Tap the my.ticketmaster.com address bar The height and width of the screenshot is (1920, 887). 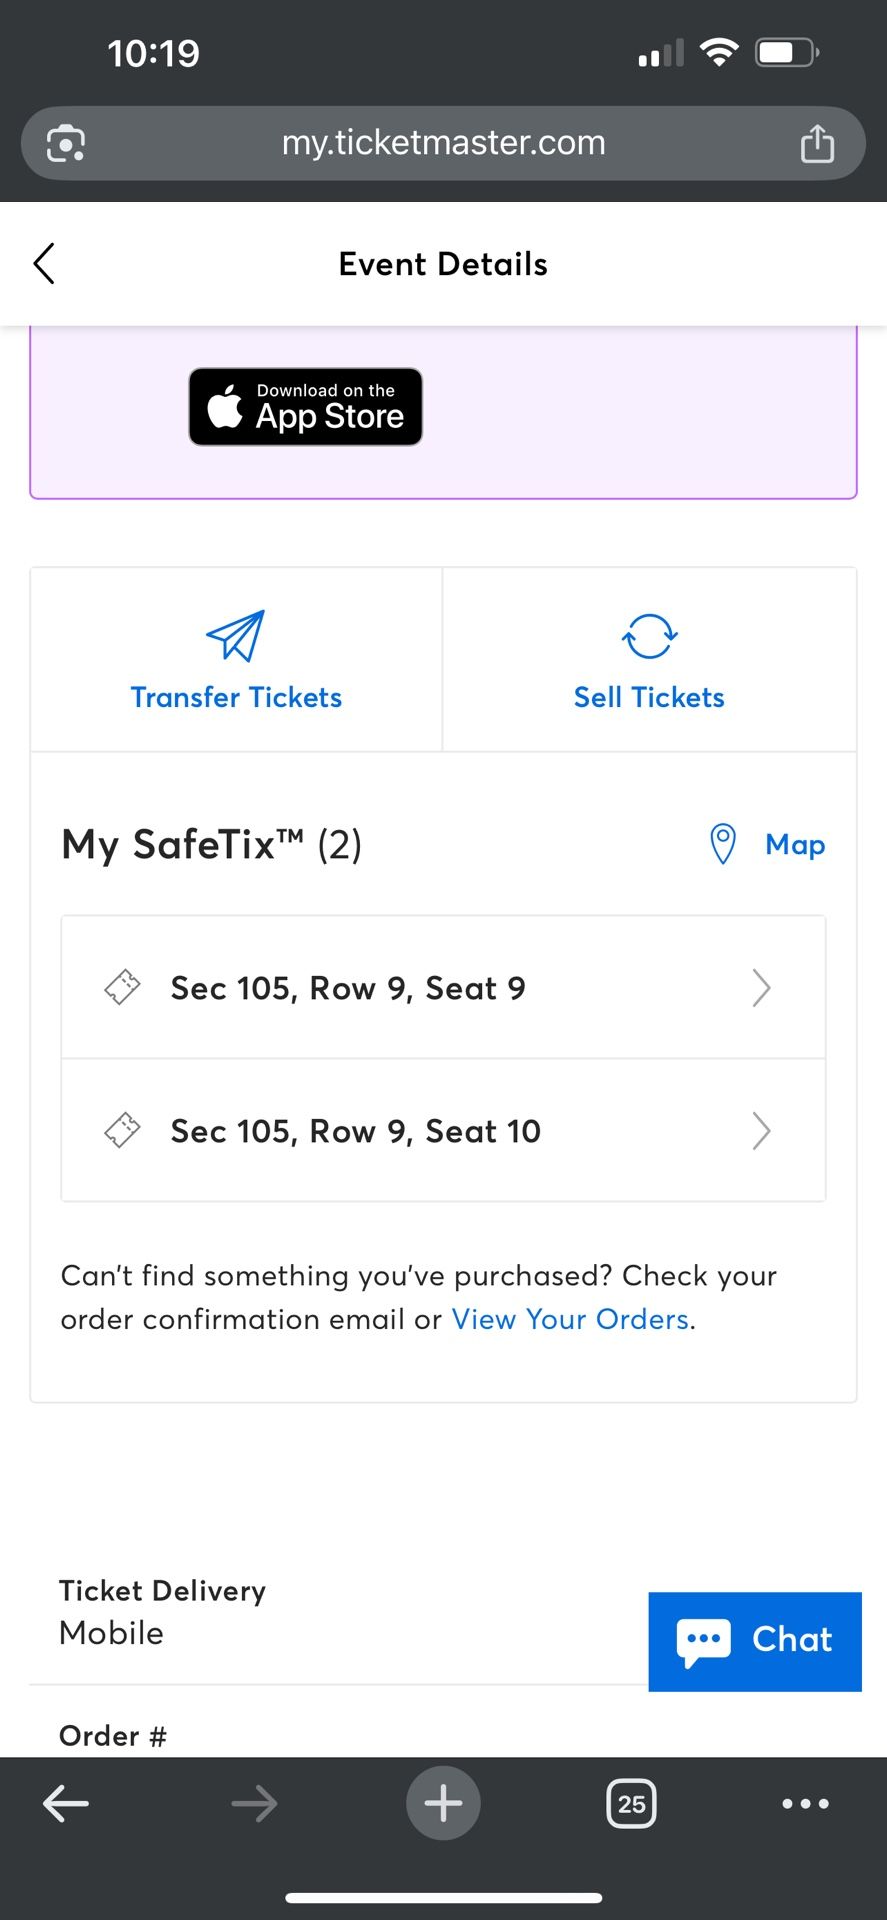[x=443, y=143]
